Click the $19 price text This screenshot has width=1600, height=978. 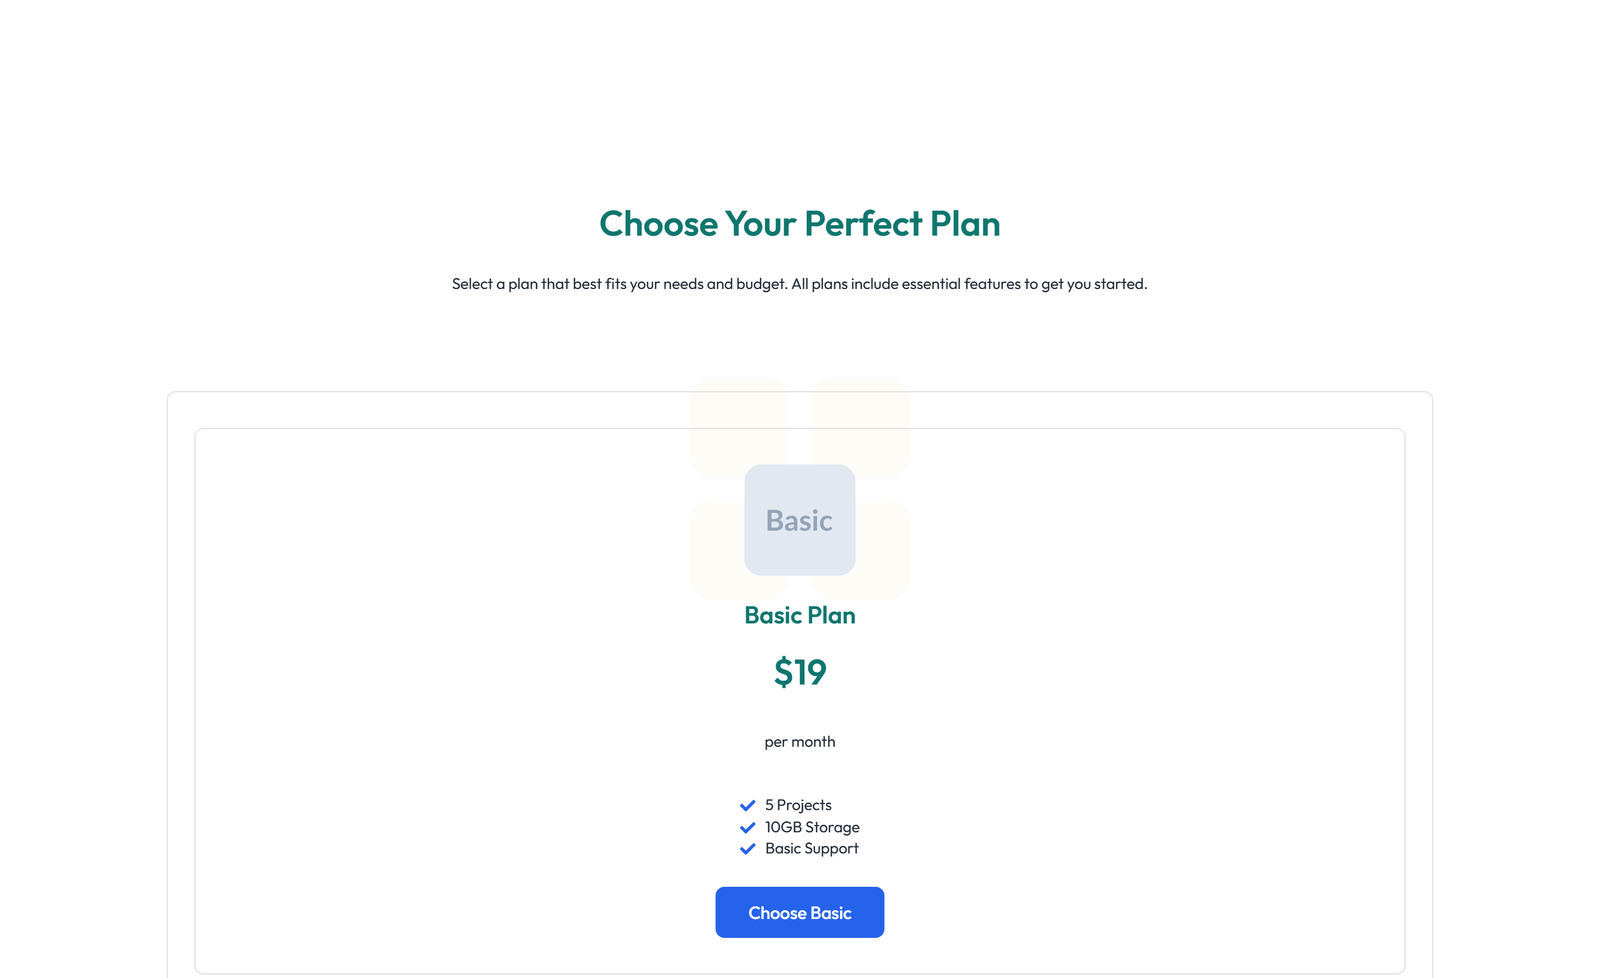[799, 672]
